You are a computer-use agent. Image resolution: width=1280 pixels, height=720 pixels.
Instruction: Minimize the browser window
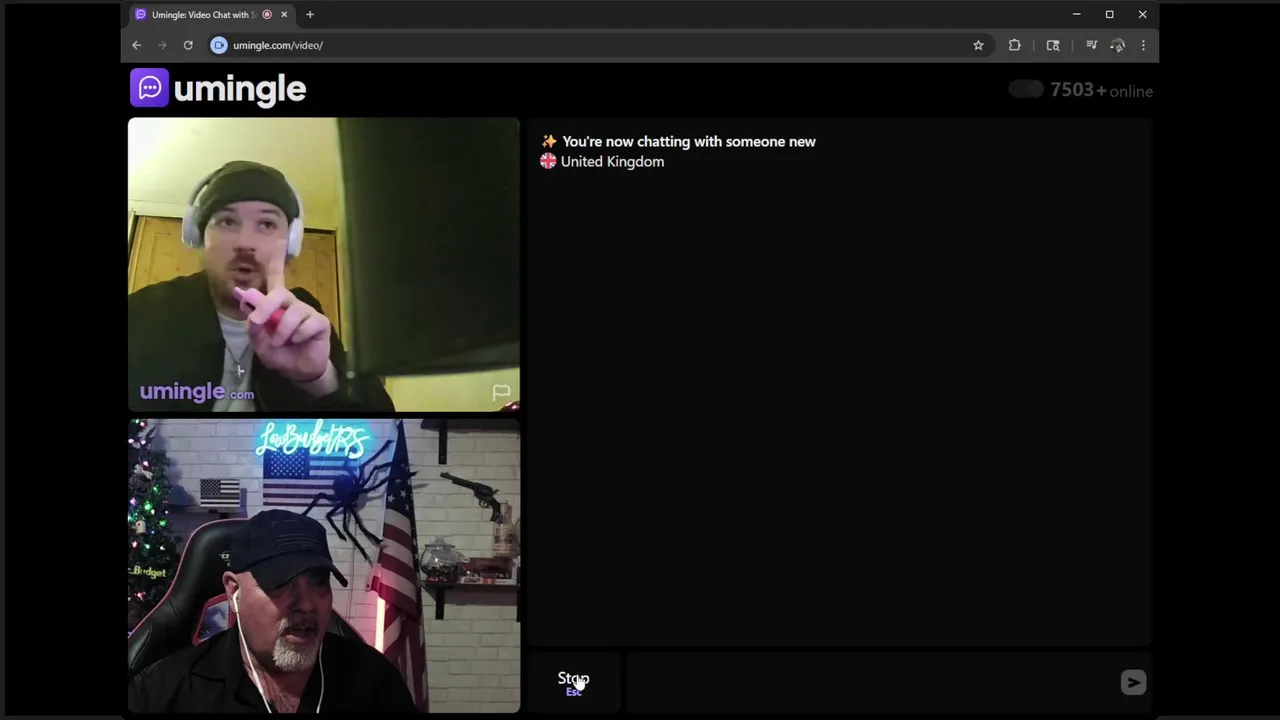1077,15
